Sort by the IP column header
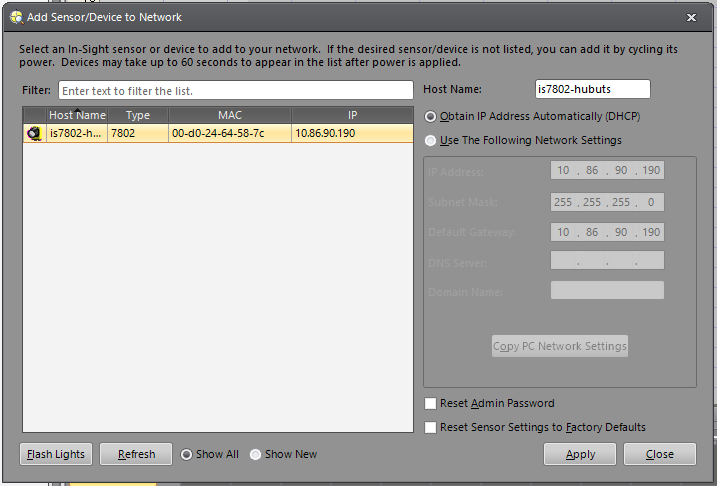Viewport: 717px width, 486px height. click(352, 115)
